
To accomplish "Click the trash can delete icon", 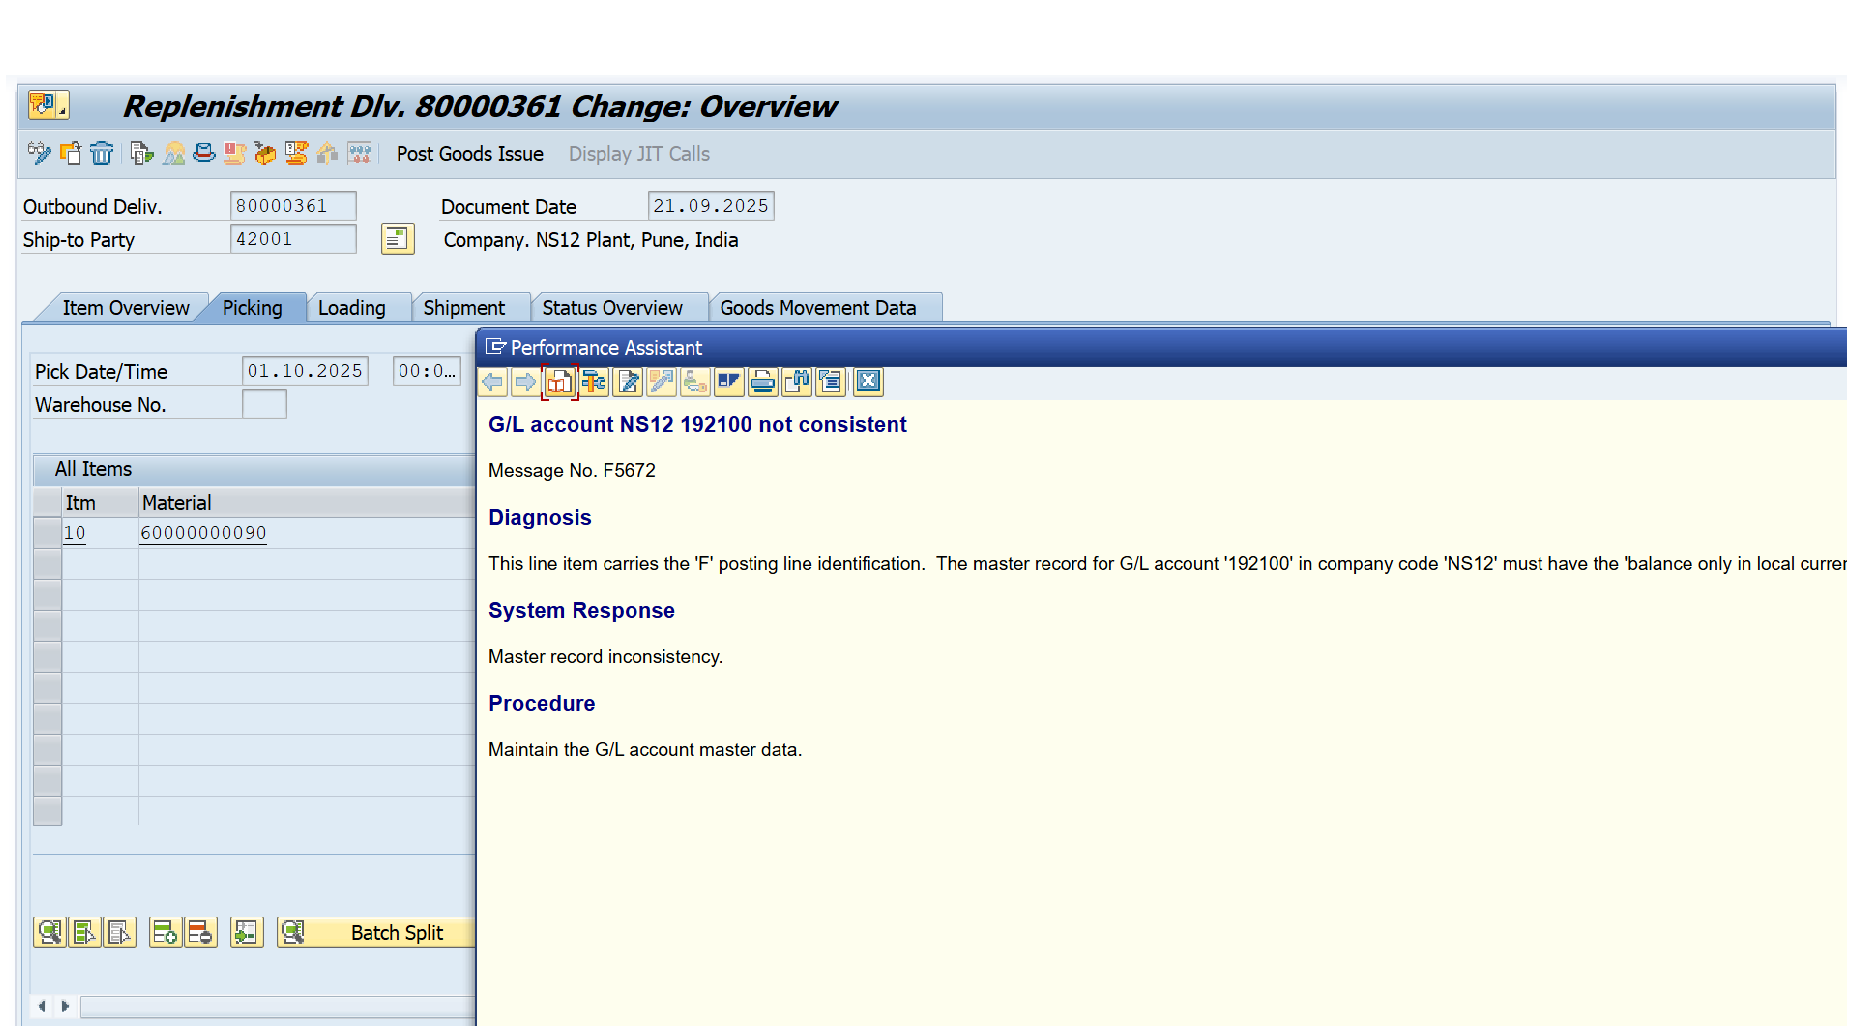I will click(x=101, y=153).
